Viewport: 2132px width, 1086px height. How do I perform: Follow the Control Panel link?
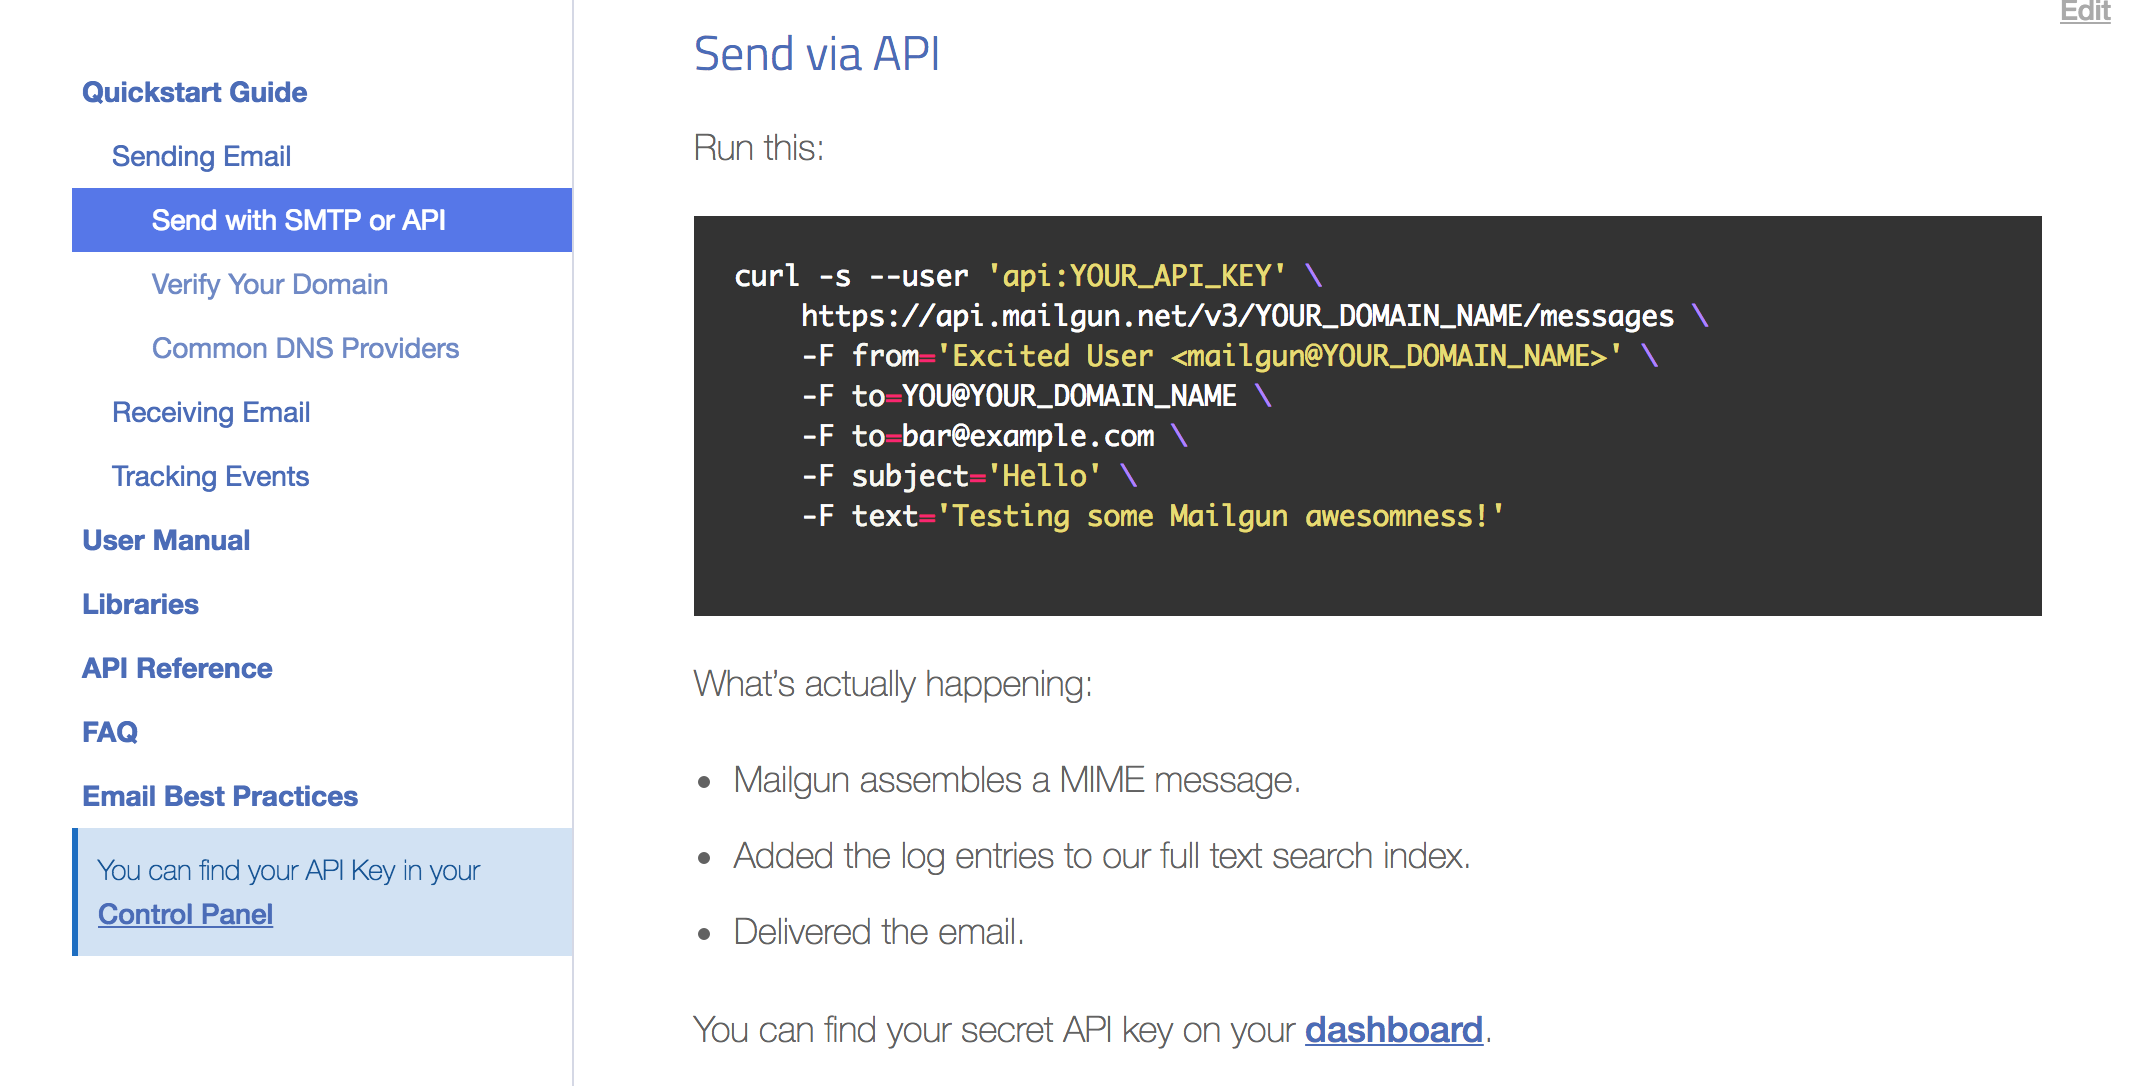[x=185, y=914]
